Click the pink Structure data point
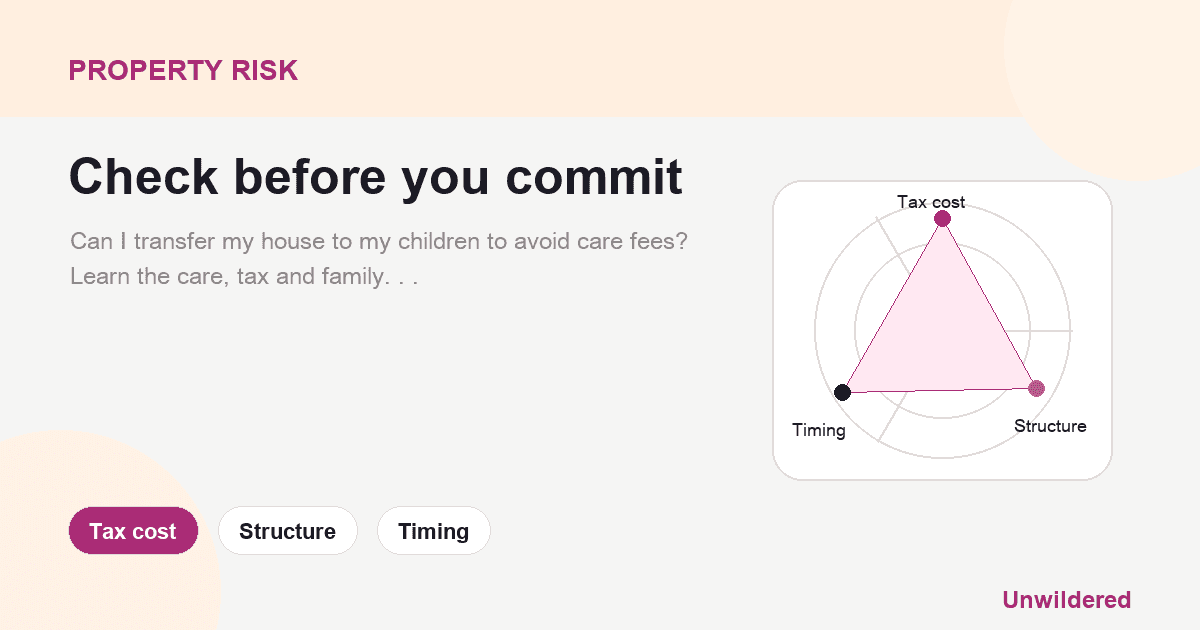Screen dimensions: 1200x630 click(1036, 388)
